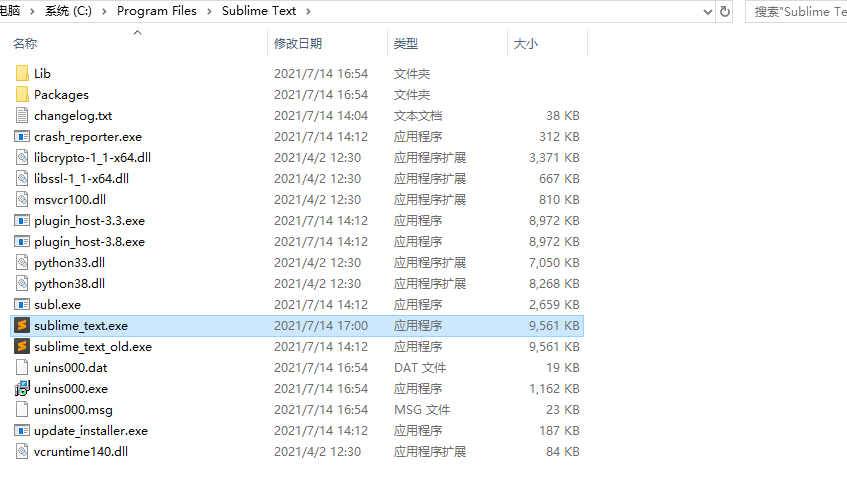Click the Lib folder icon

pos(23,74)
